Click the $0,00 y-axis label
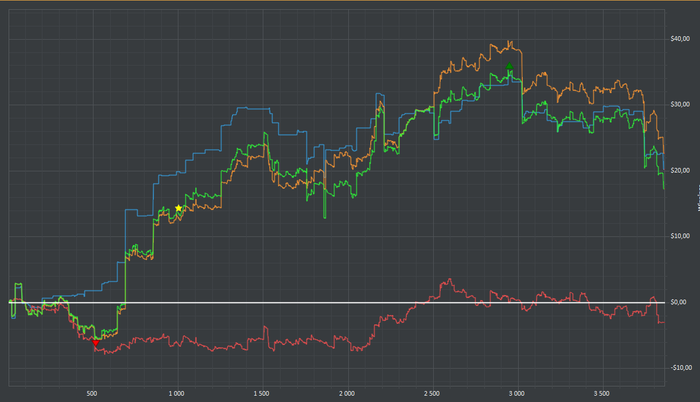Viewport: 700px width, 402px height. [679, 302]
